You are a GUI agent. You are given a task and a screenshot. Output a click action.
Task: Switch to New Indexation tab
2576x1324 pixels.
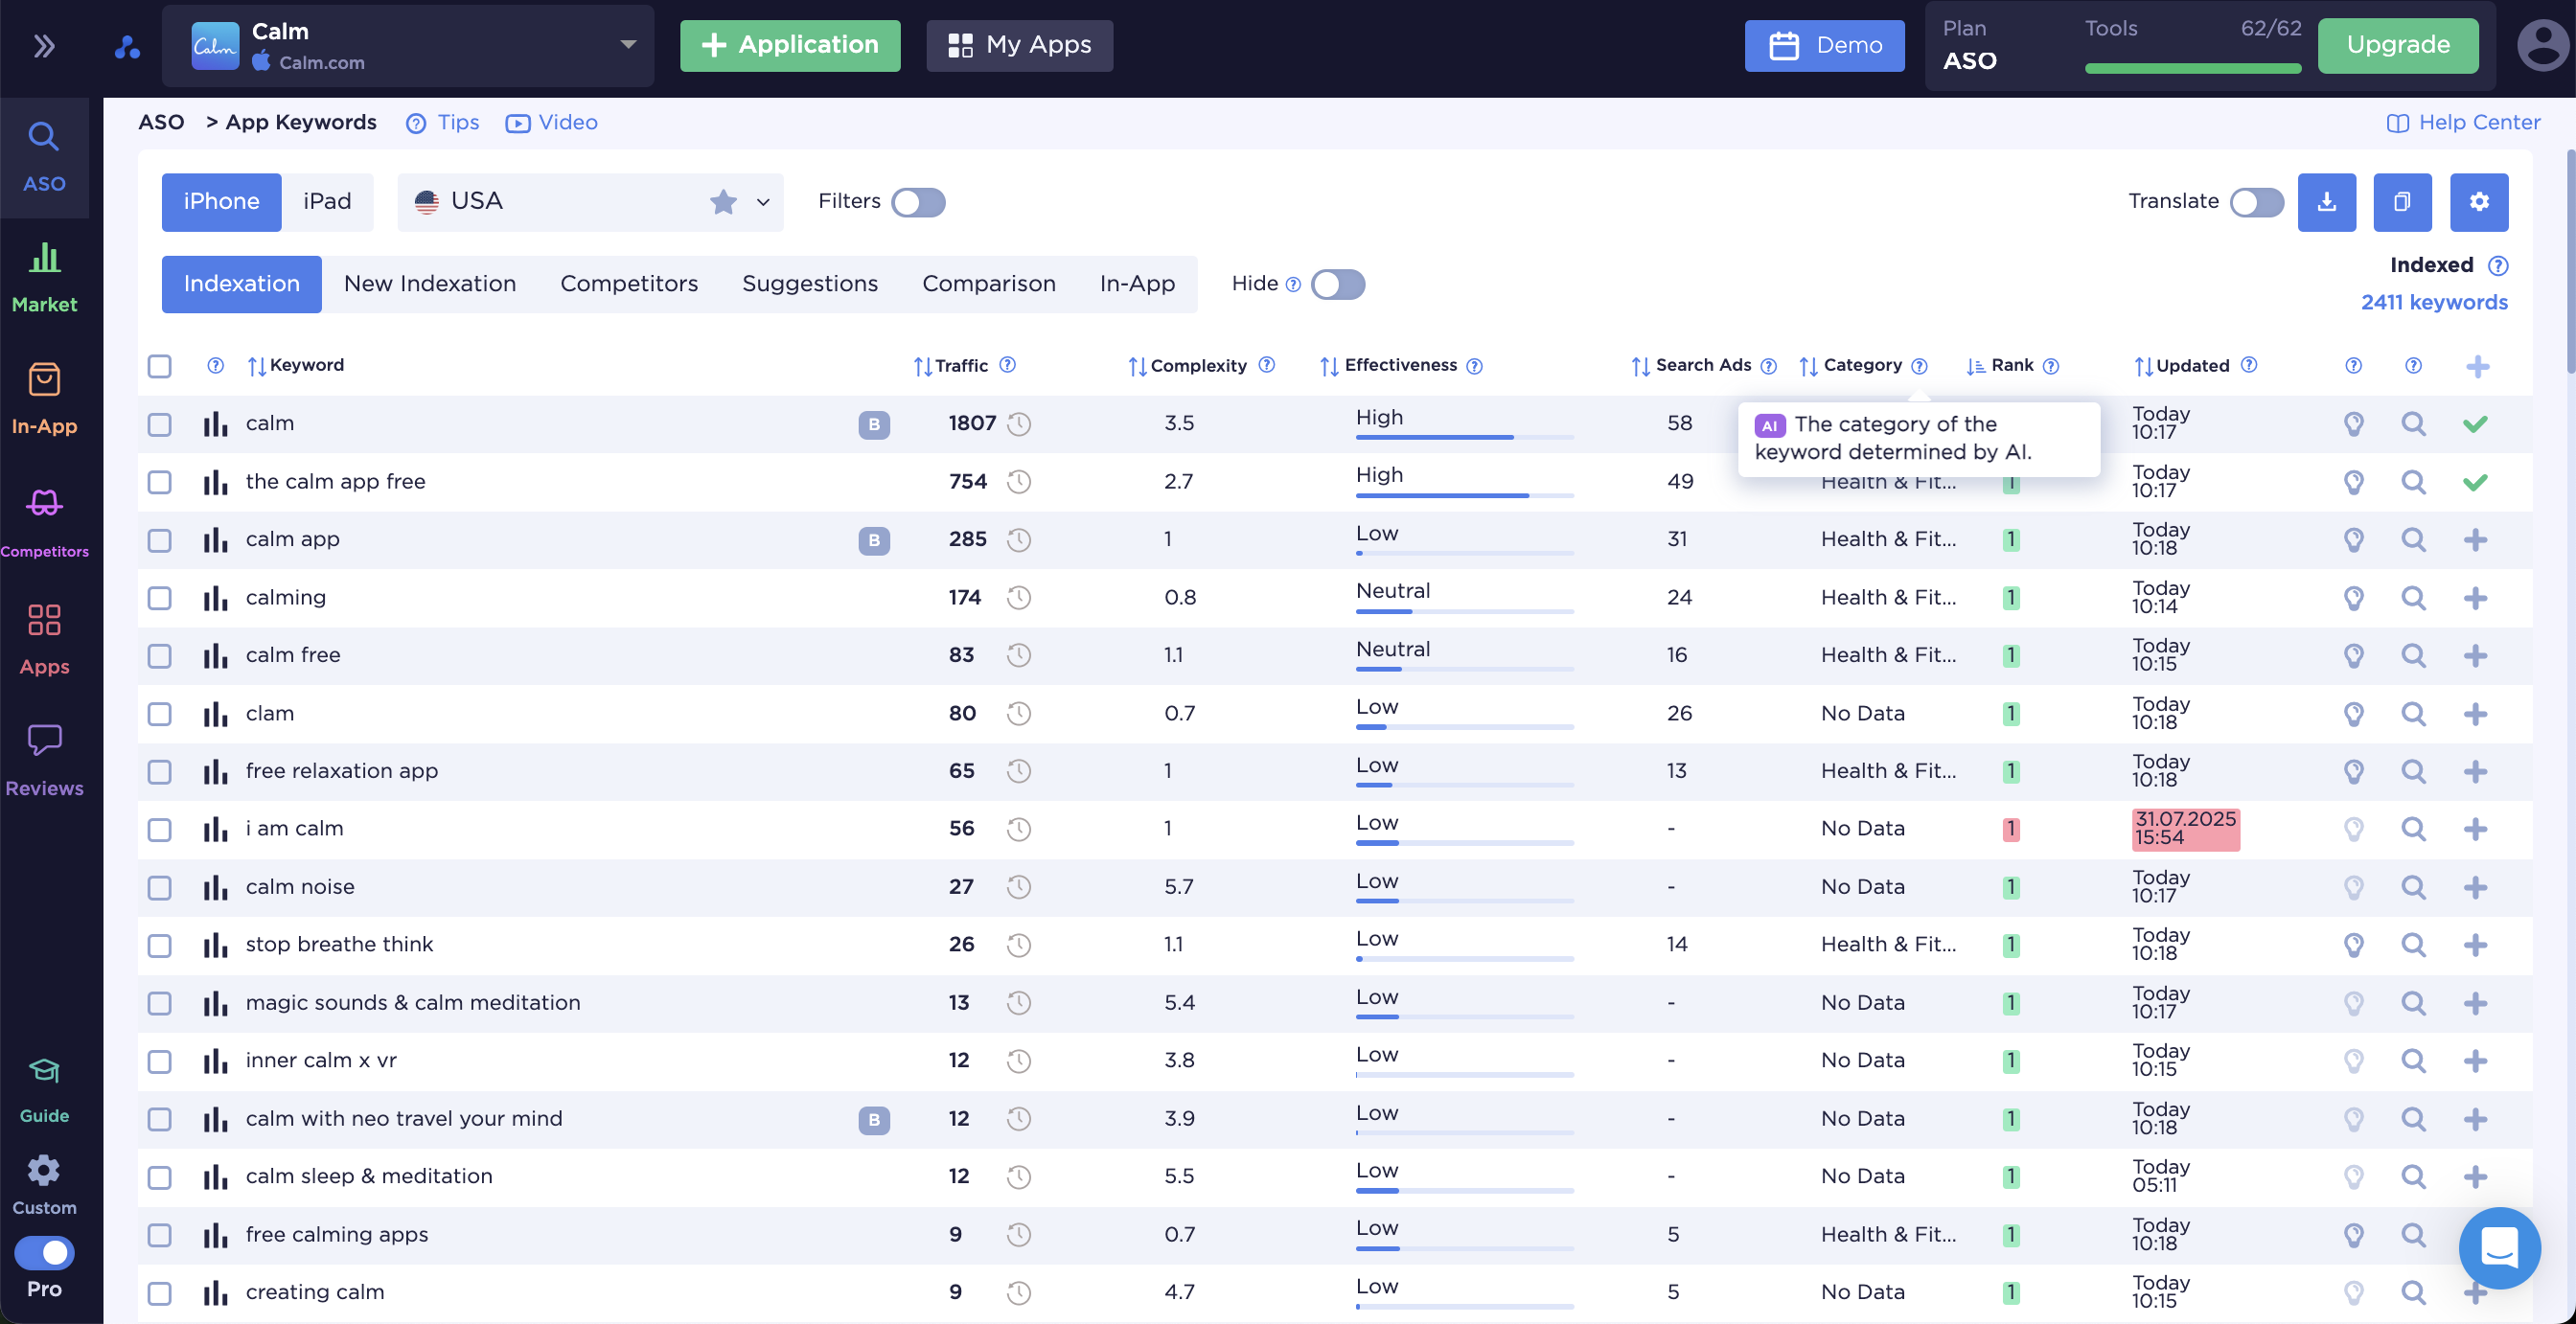pos(430,284)
